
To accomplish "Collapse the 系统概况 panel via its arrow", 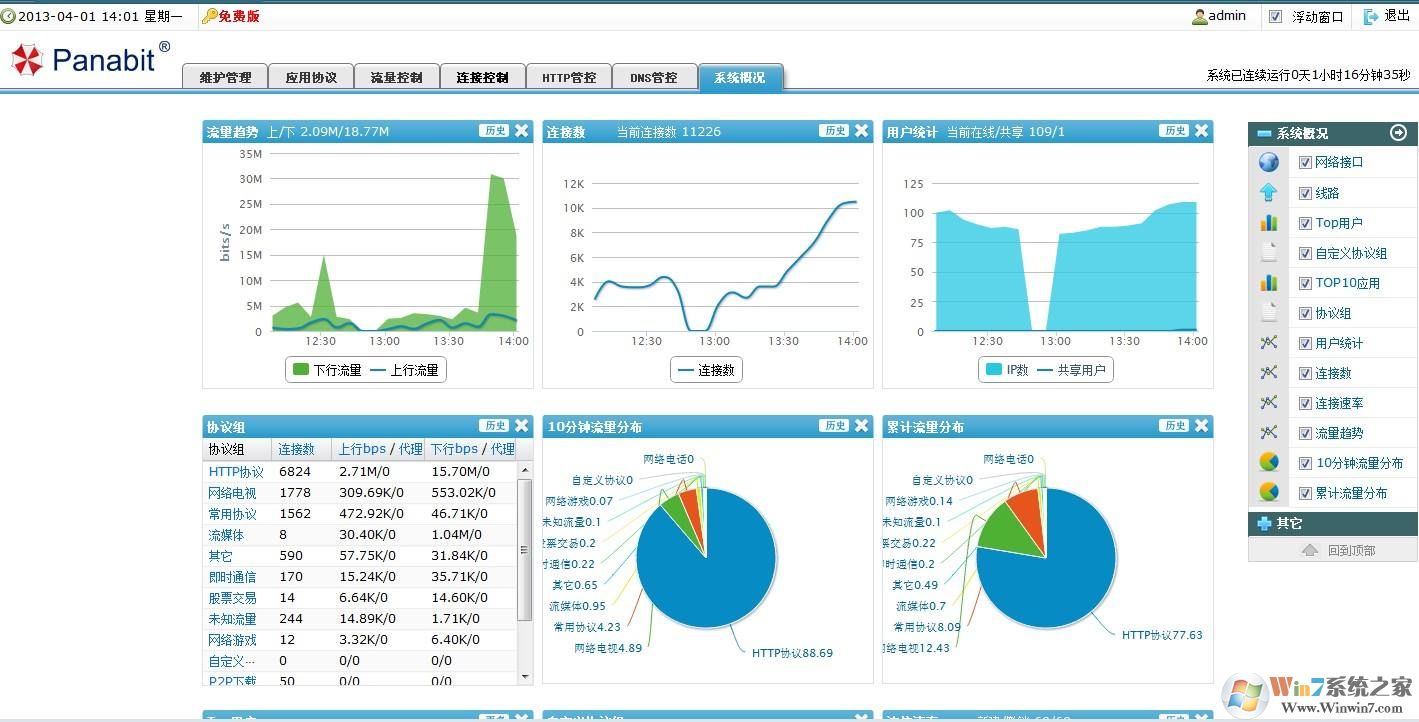I will (x=1399, y=131).
